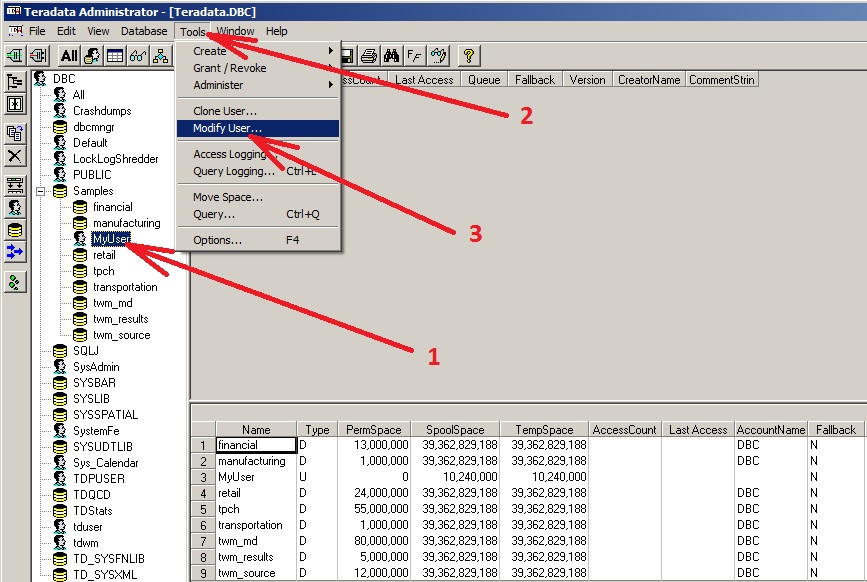This screenshot has width=867, height=582.
Task: Click the tree view sidebar icon
Action: pyautogui.click(x=15, y=82)
